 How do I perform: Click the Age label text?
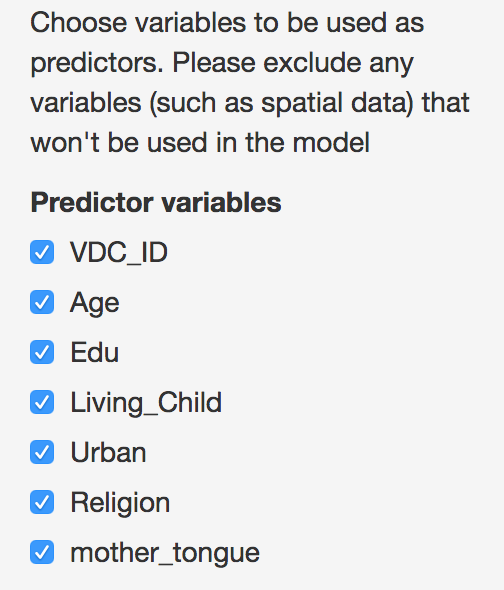coord(95,304)
